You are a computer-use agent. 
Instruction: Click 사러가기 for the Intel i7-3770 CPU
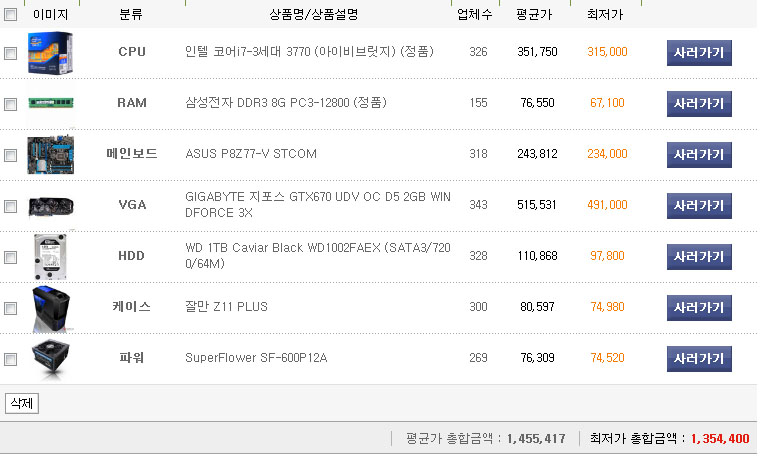[x=699, y=53]
